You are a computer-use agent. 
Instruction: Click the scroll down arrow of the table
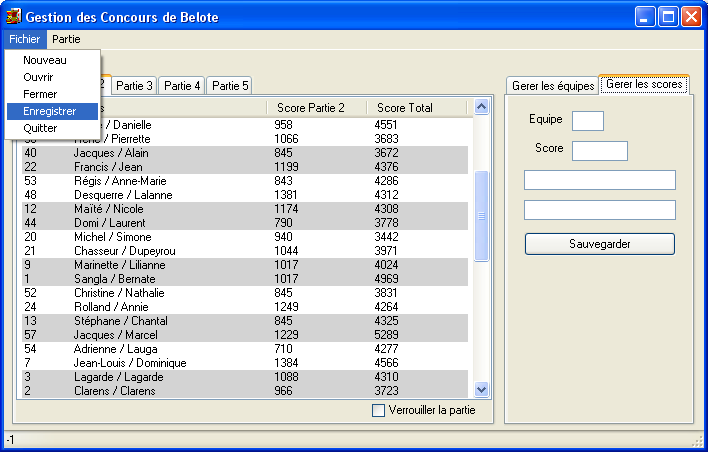point(481,389)
